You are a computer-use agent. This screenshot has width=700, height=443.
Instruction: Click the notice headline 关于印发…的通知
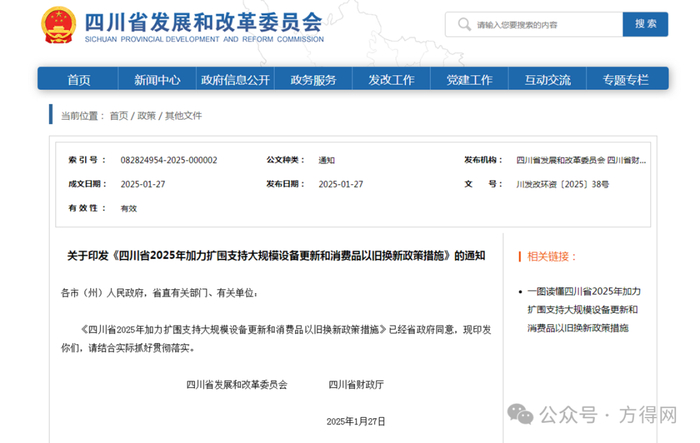pyautogui.click(x=276, y=256)
